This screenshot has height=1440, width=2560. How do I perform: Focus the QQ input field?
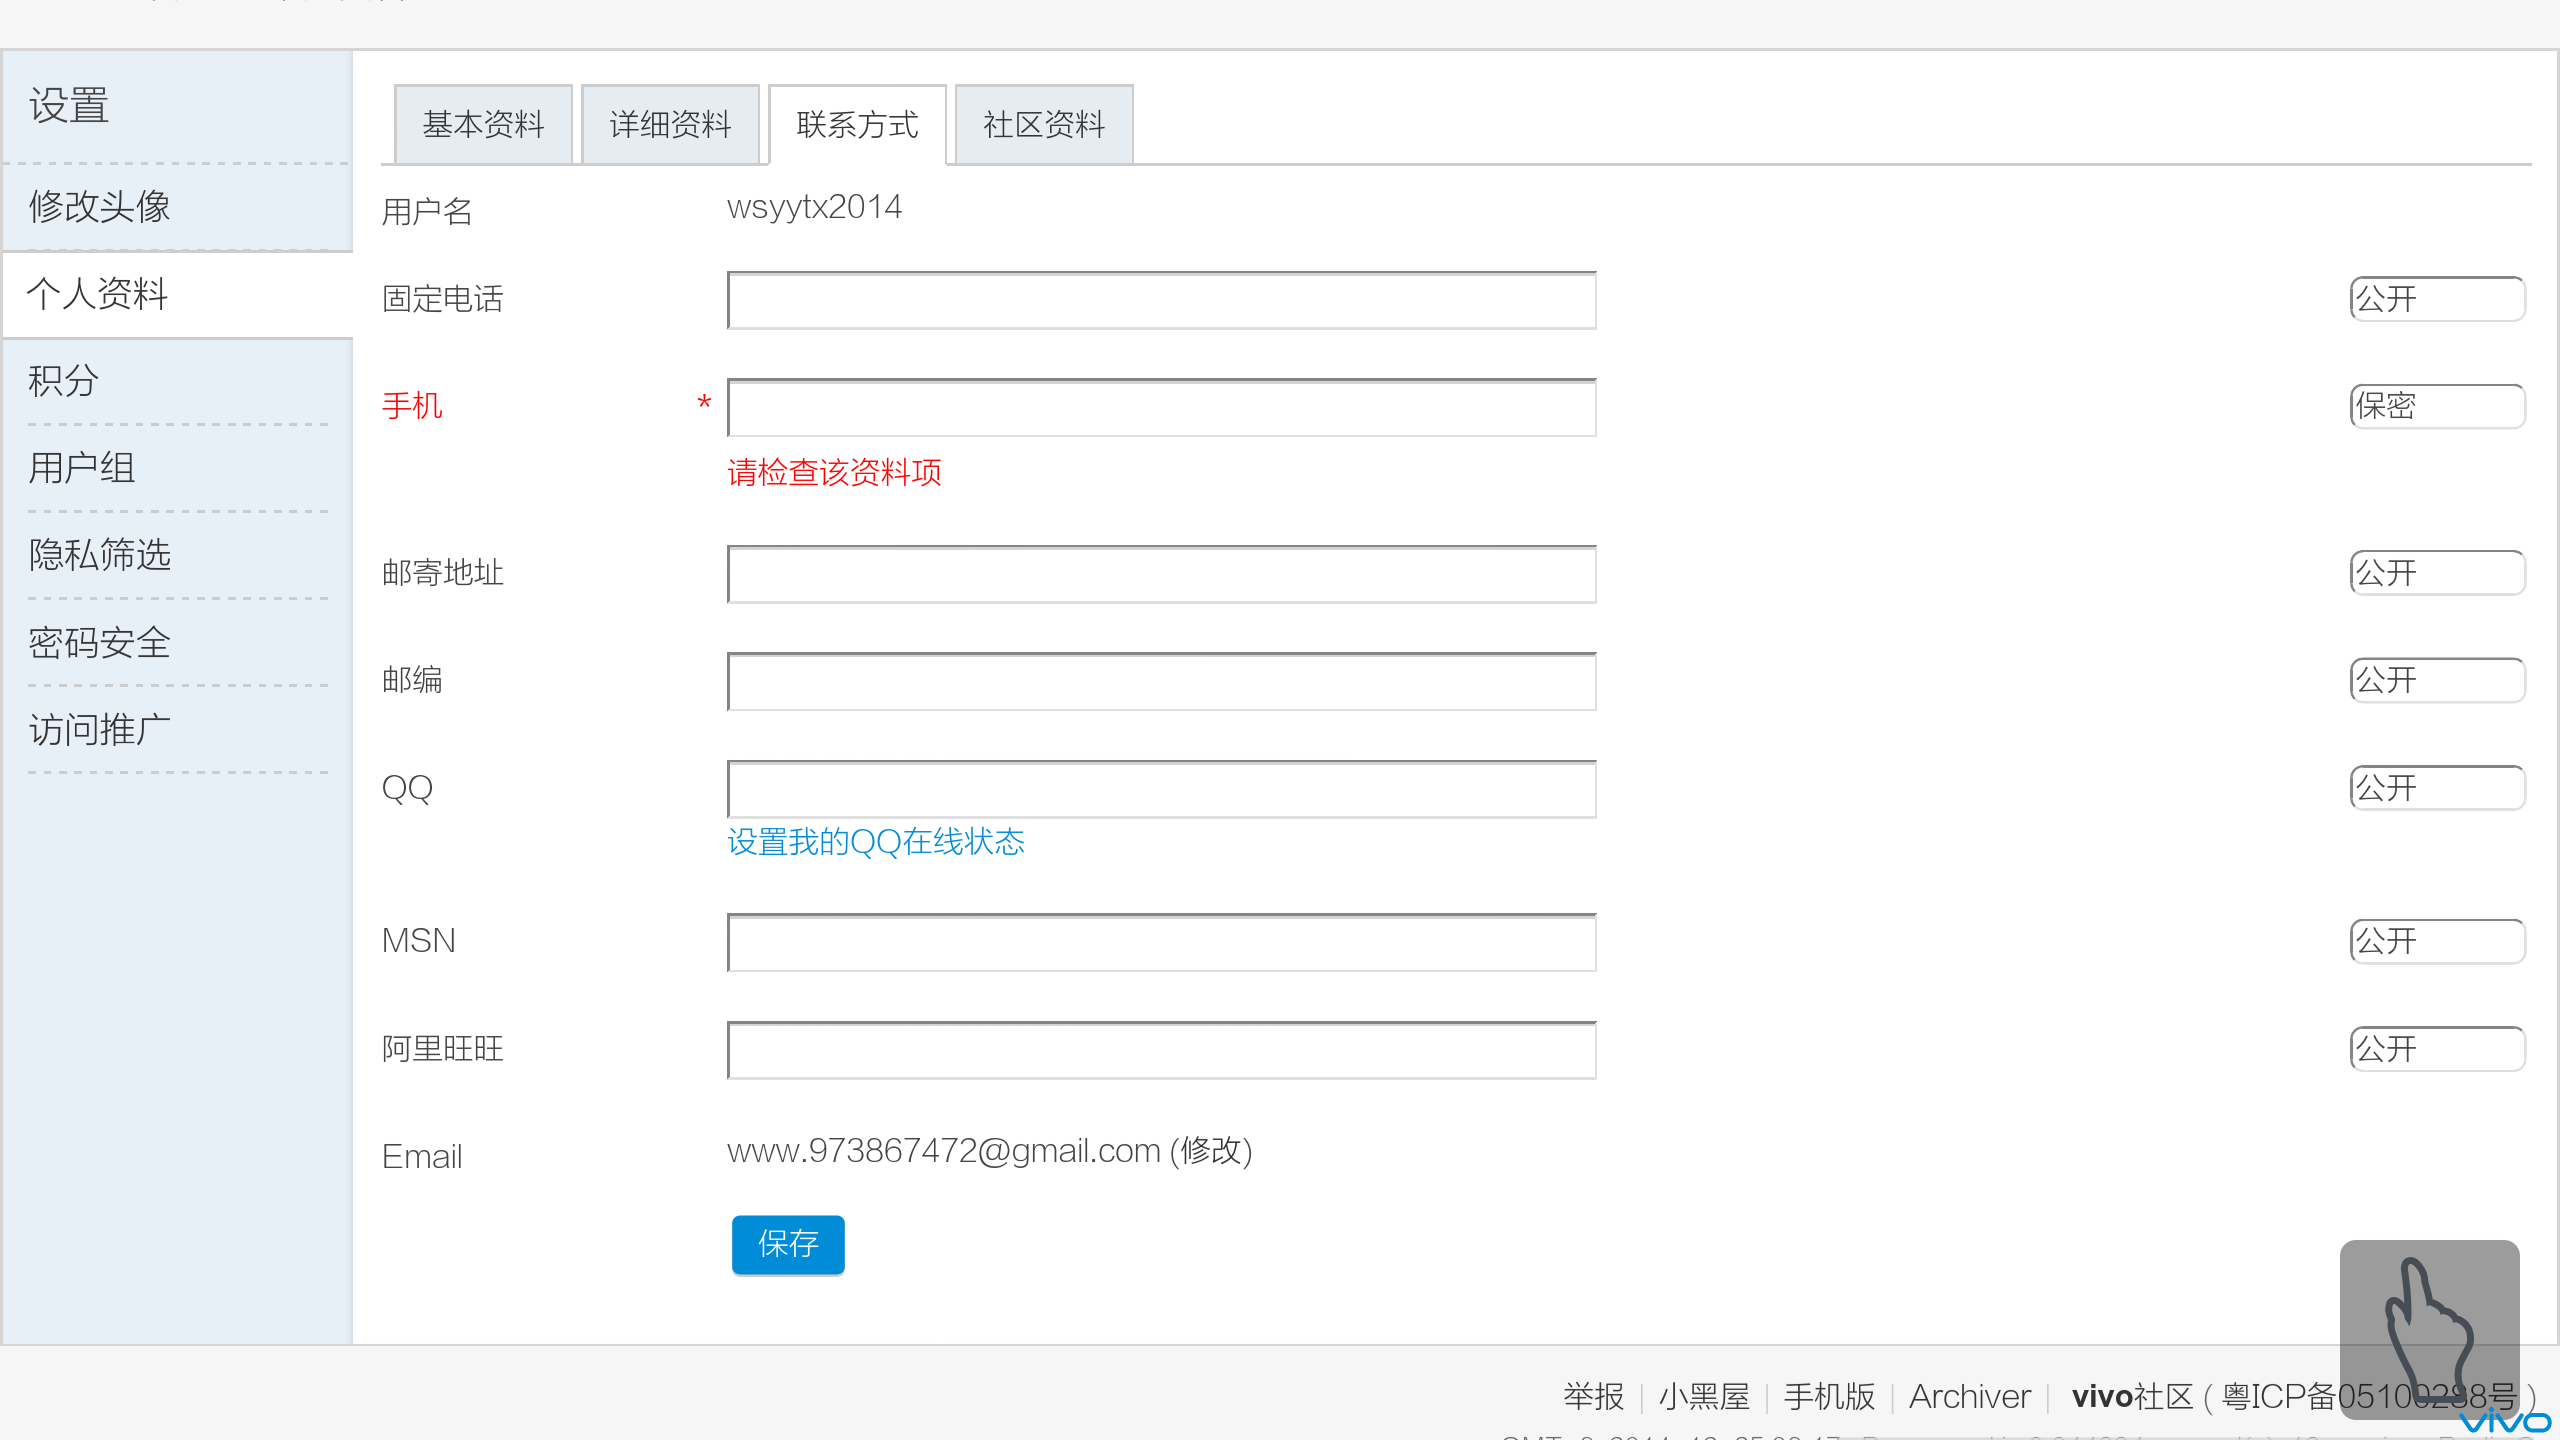[x=1162, y=789]
